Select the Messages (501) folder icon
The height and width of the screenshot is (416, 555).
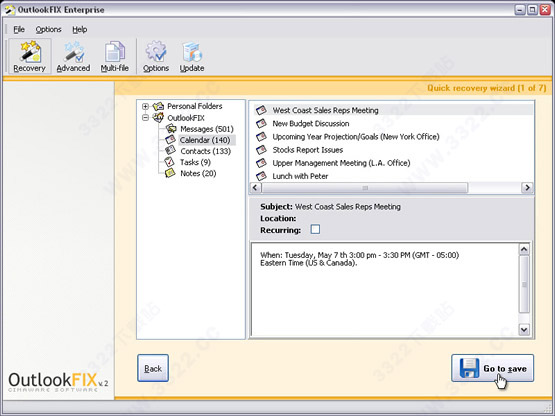pyautogui.click(x=171, y=129)
